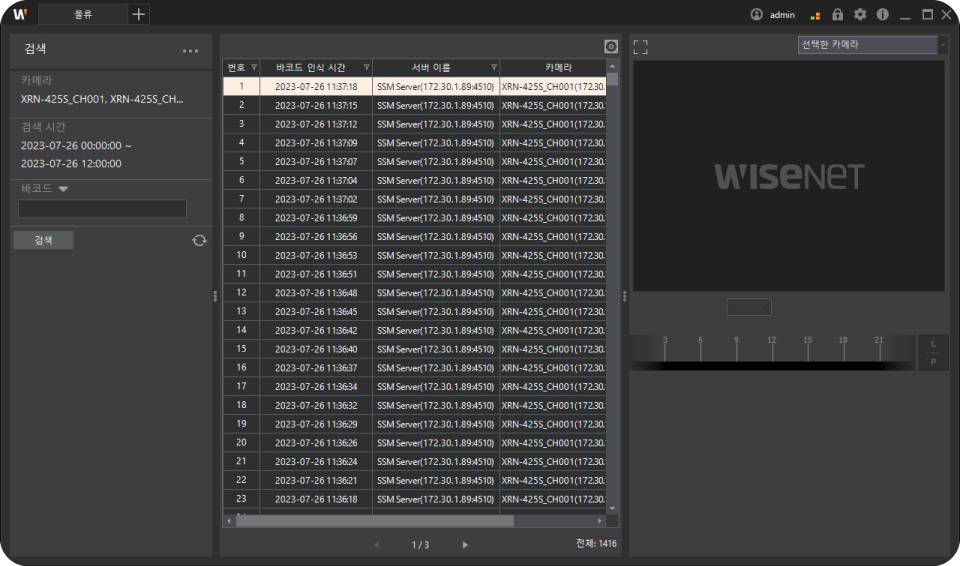960x566 pixels.
Task: Click the Wisenet W logo icon
Action: point(19,14)
